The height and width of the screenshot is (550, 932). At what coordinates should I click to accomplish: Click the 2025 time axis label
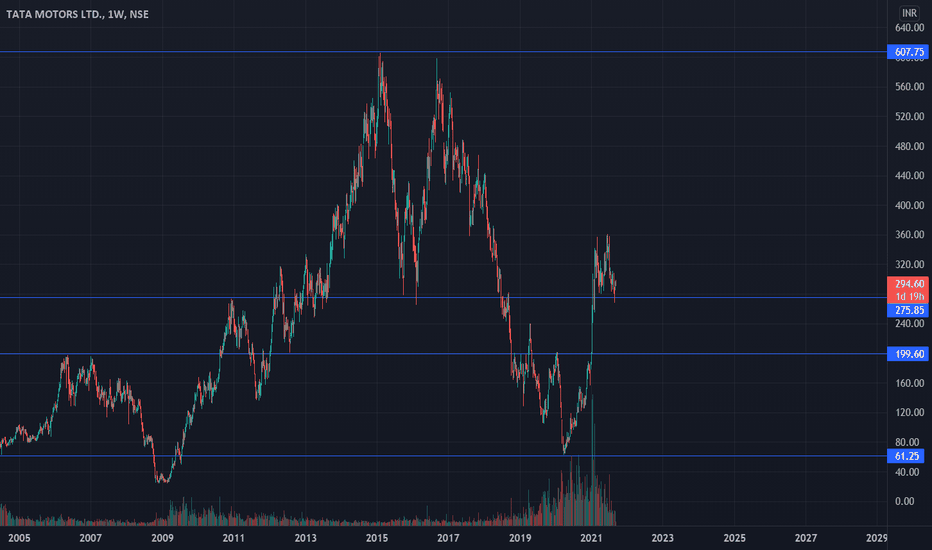735,538
